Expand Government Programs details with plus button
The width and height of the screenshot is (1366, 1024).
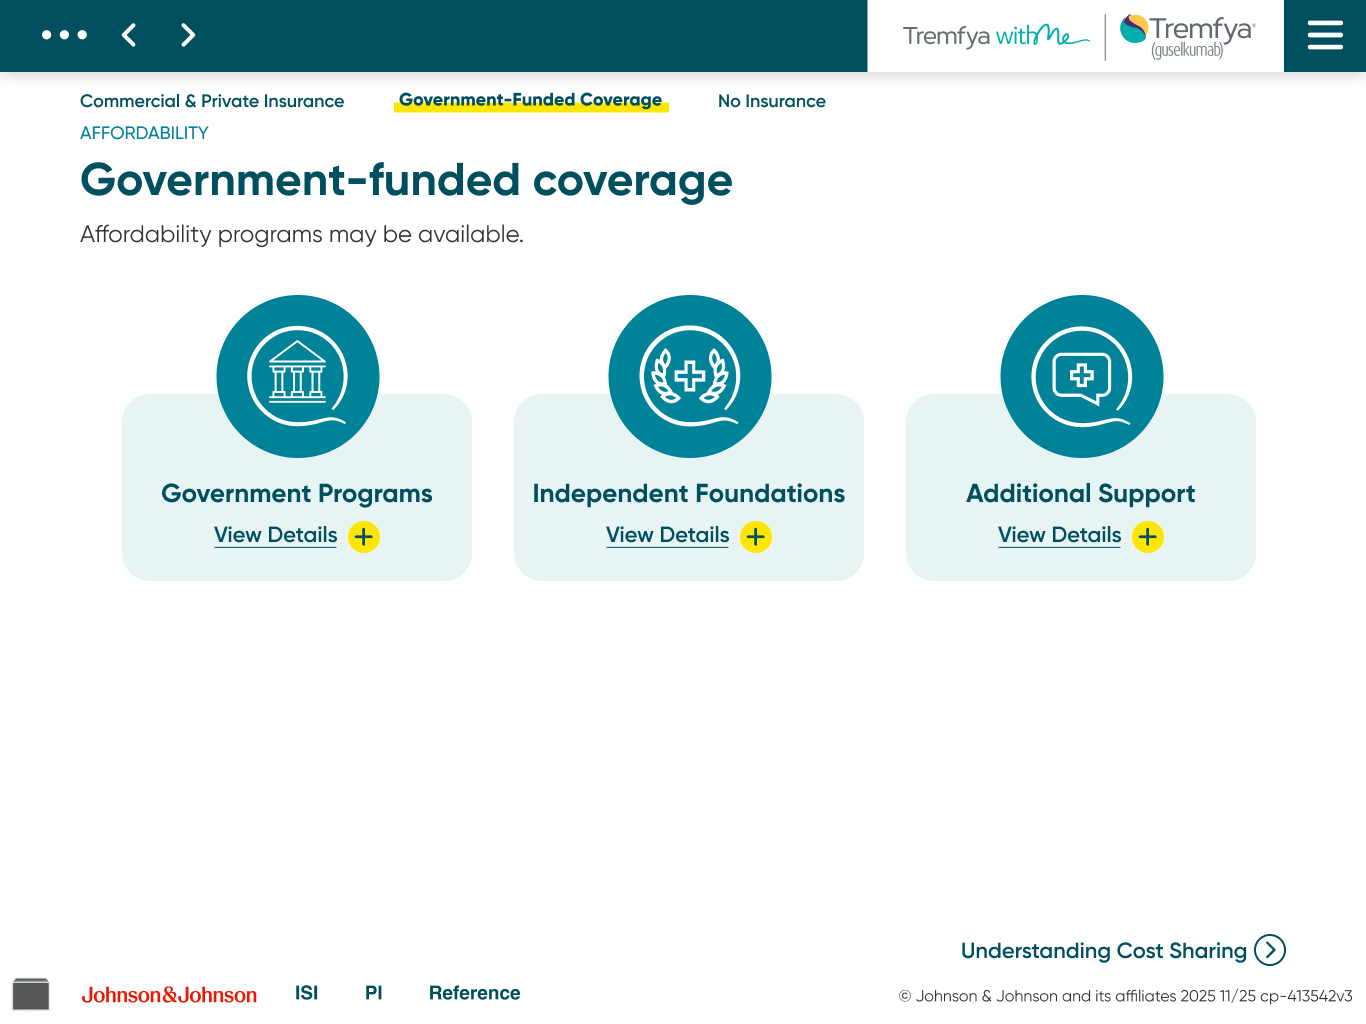click(x=363, y=536)
